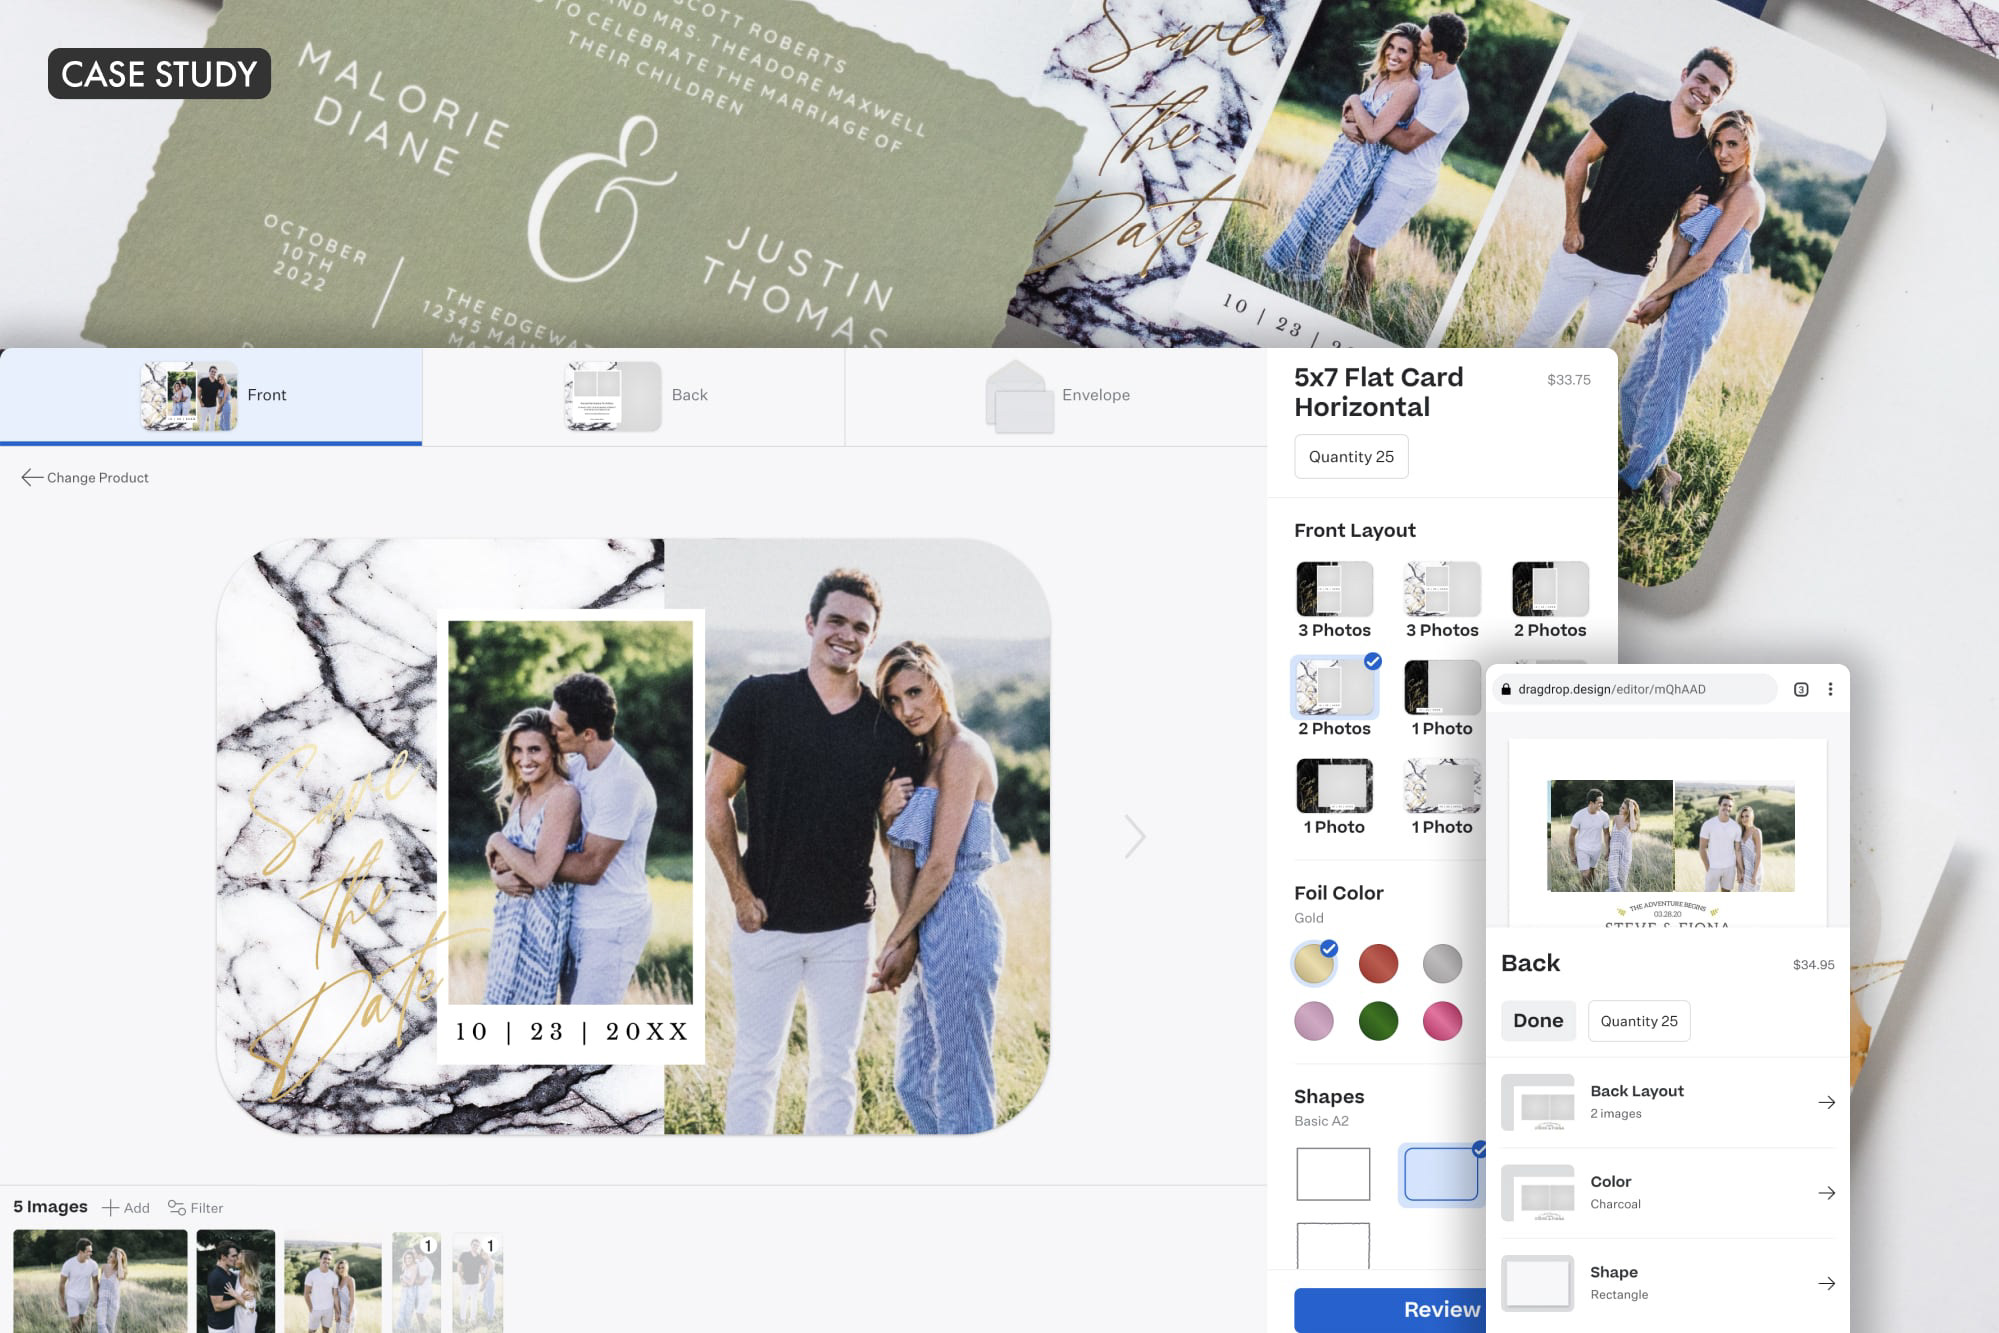1999x1333 pixels.
Task: Expand the Back Layout row
Action: click(1668, 1102)
